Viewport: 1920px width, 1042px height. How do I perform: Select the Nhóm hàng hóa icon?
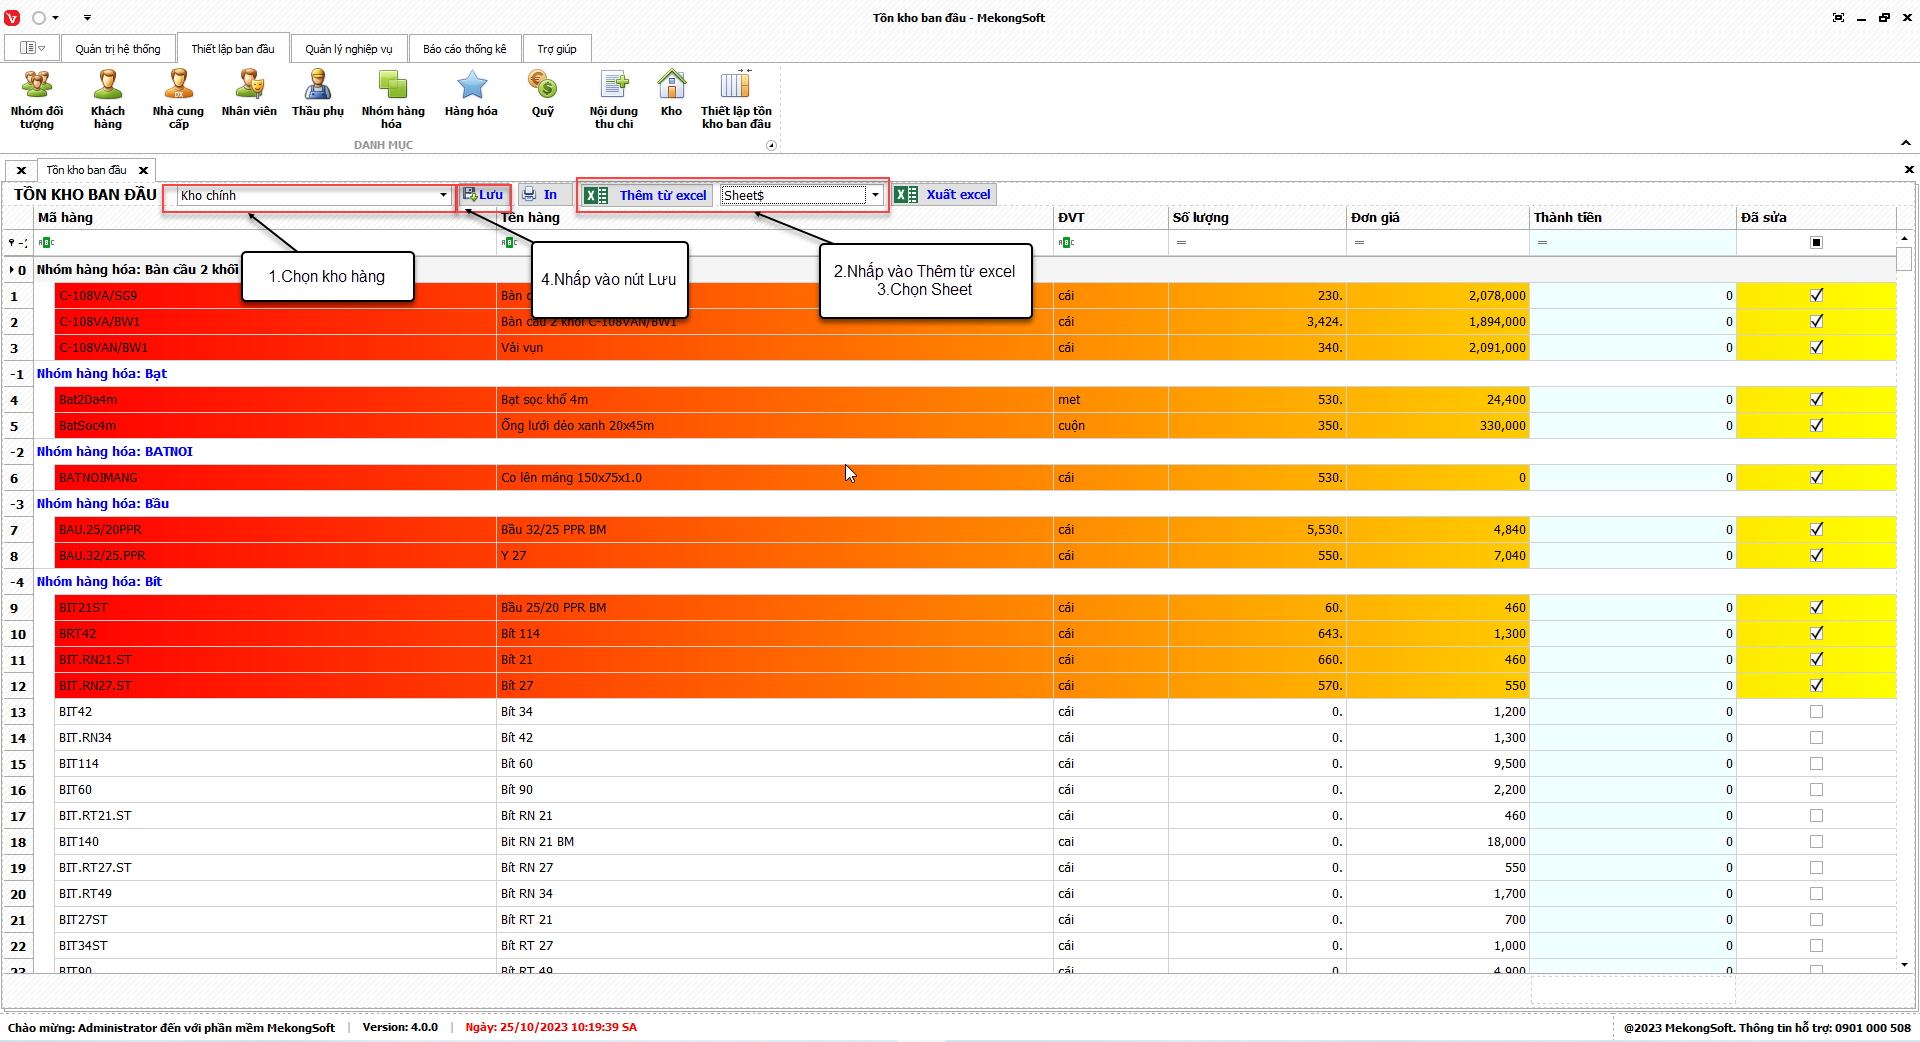(392, 99)
